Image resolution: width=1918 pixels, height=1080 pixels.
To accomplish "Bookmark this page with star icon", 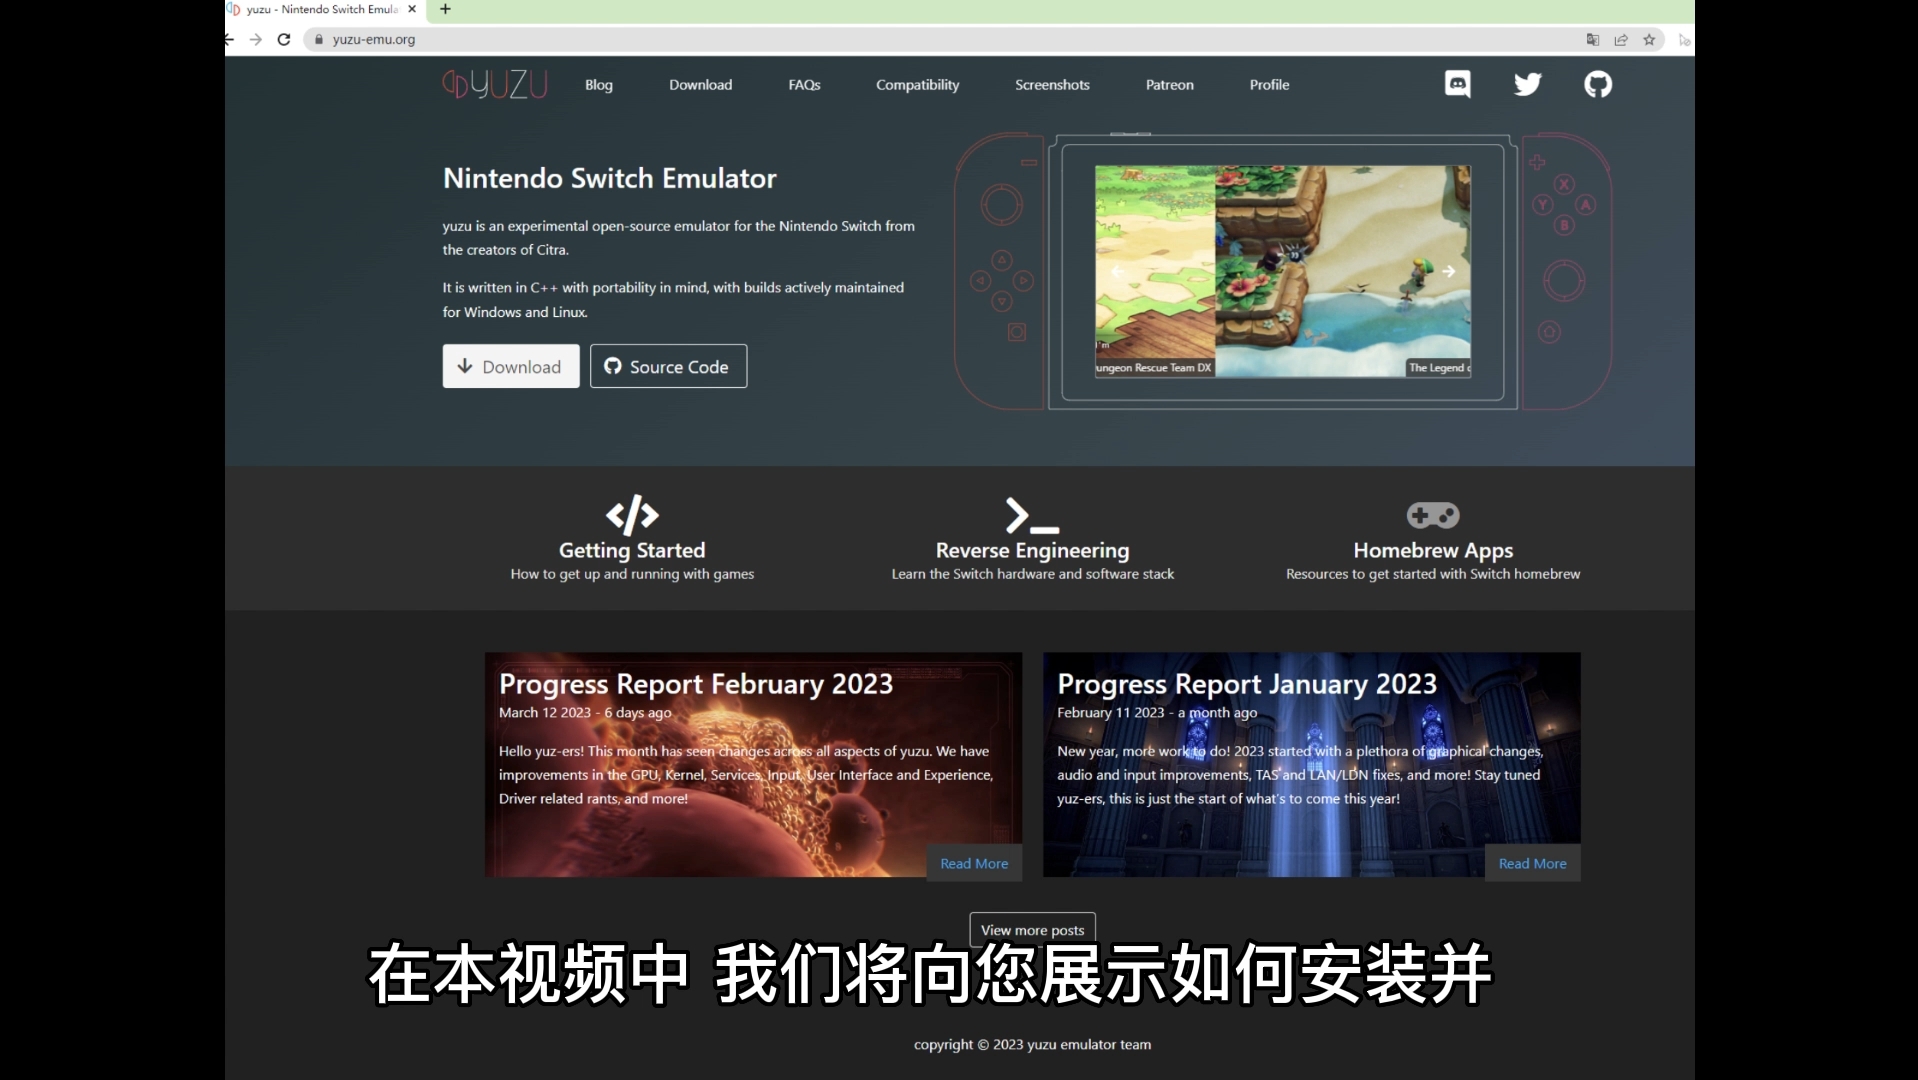I will 1649,39.
